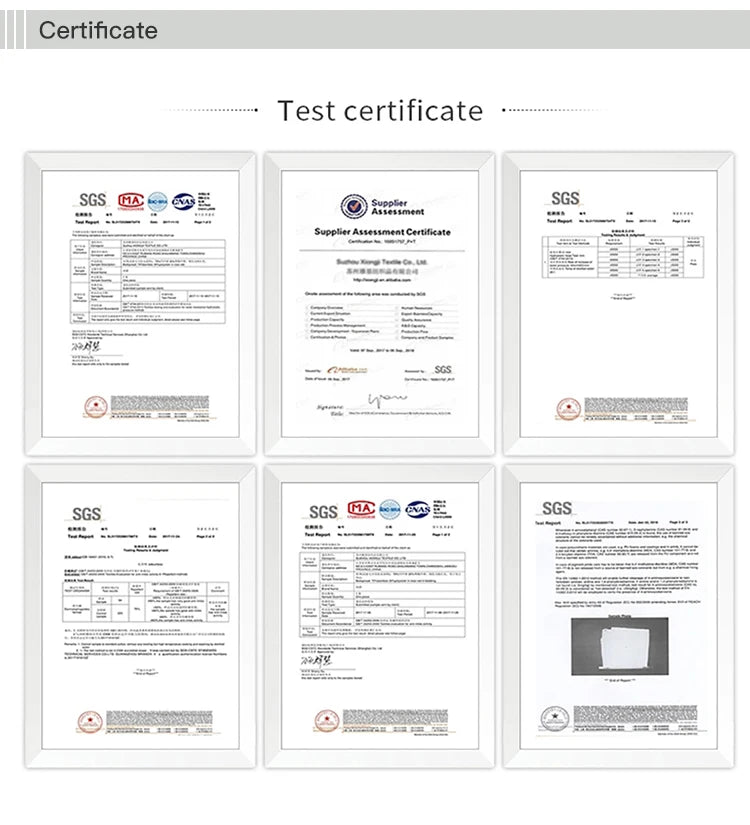The width and height of the screenshot is (750, 825).
Task: Click the Production Capacity checkbox on the supplier certificate
Action: click(307, 321)
